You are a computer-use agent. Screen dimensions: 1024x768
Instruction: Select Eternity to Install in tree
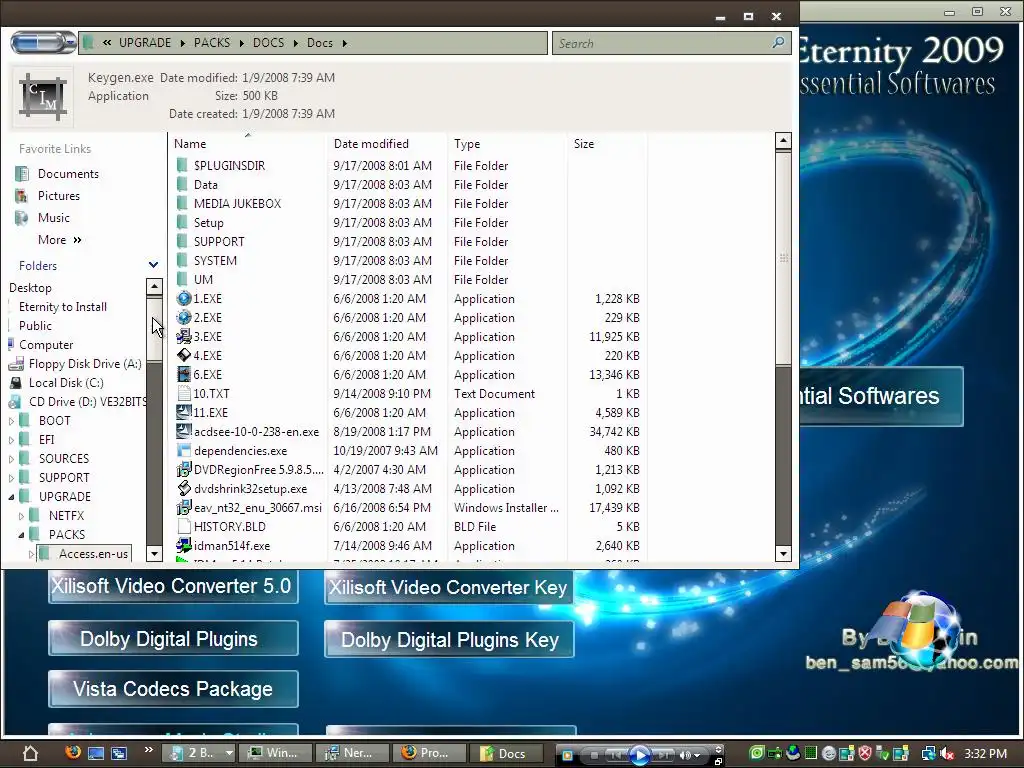tap(63, 307)
